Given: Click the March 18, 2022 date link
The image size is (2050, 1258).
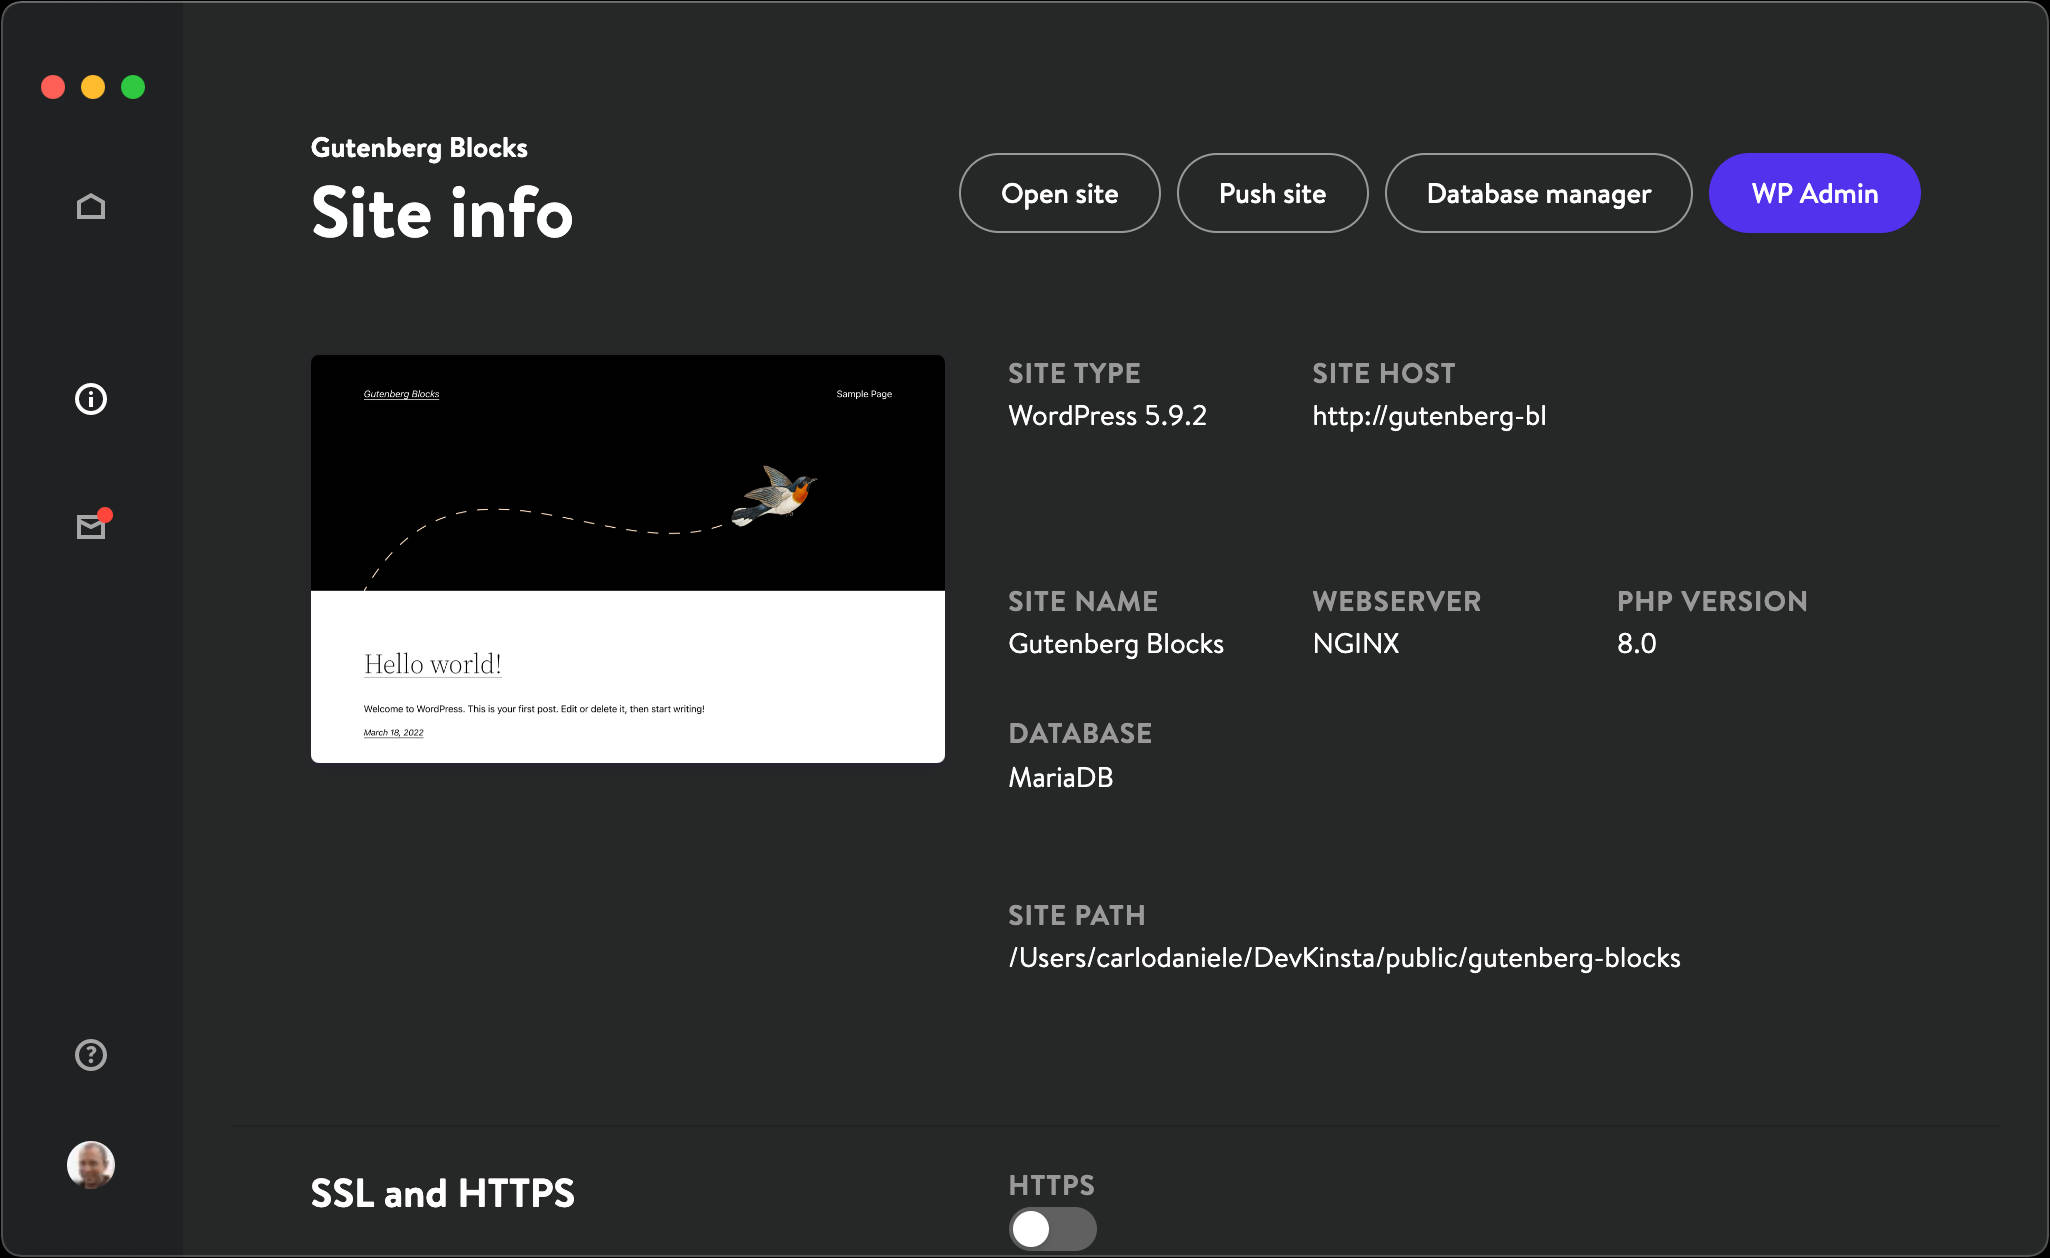Looking at the screenshot, I should click(393, 732).
